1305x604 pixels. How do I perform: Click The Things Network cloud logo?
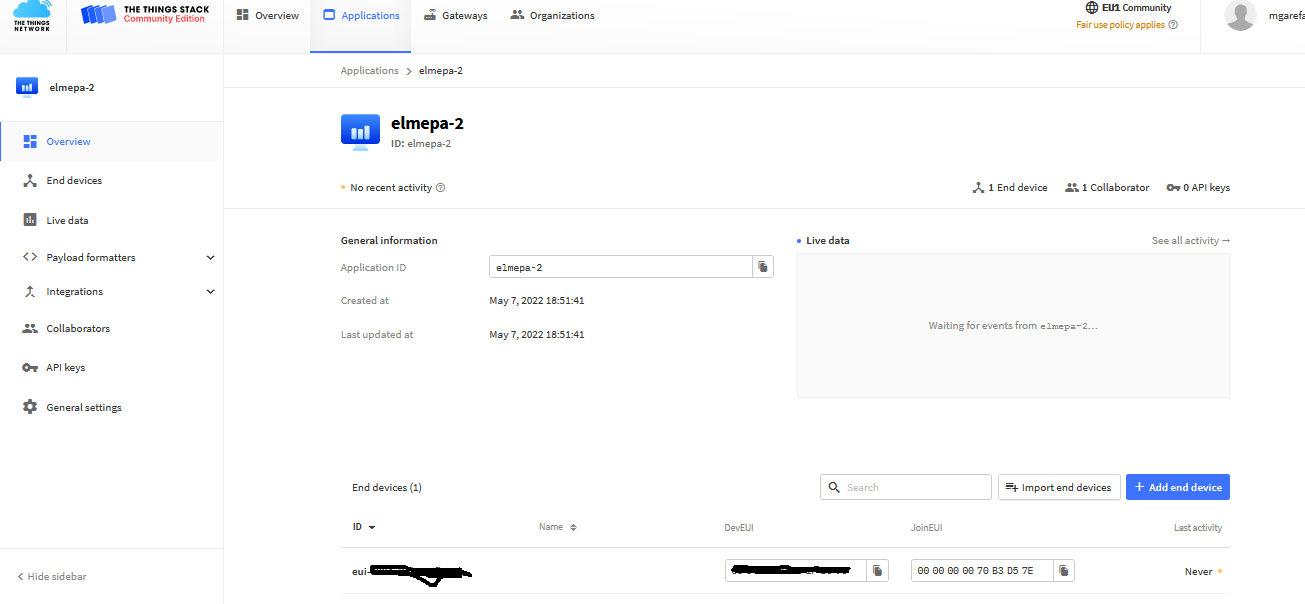pyautogui.click(x=32, y=16)
